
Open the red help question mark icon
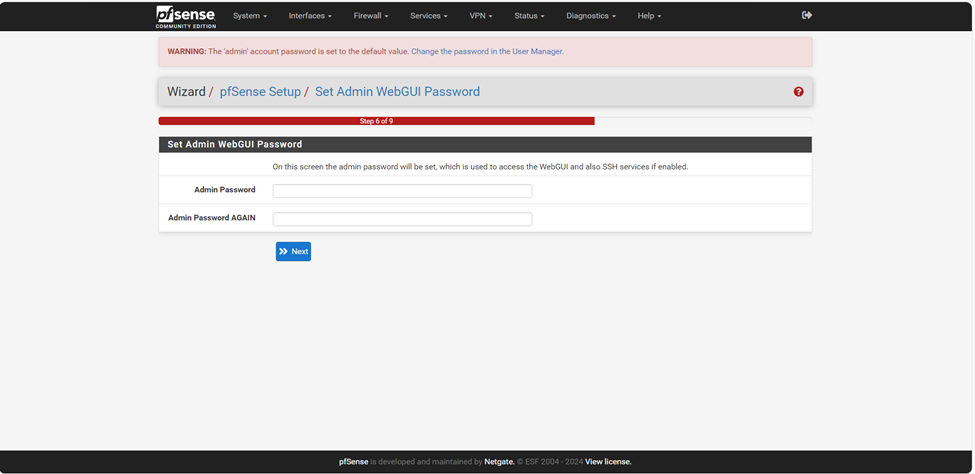798,92
